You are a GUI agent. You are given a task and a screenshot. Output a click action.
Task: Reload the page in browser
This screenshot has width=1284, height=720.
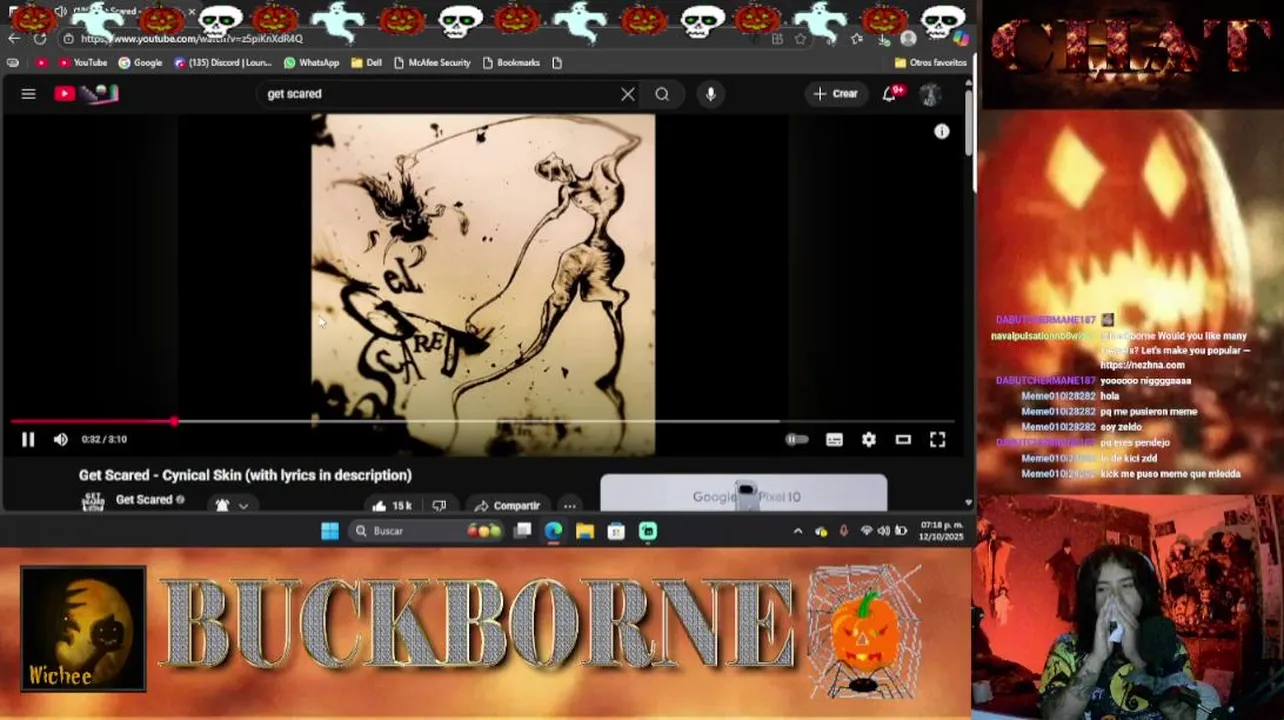[x=40, y=38]
